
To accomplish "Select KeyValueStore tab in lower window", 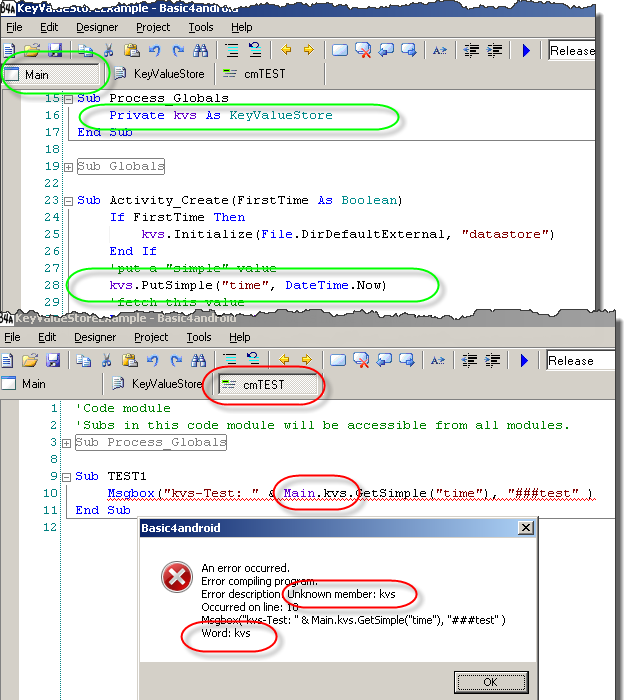I will 158,383.
